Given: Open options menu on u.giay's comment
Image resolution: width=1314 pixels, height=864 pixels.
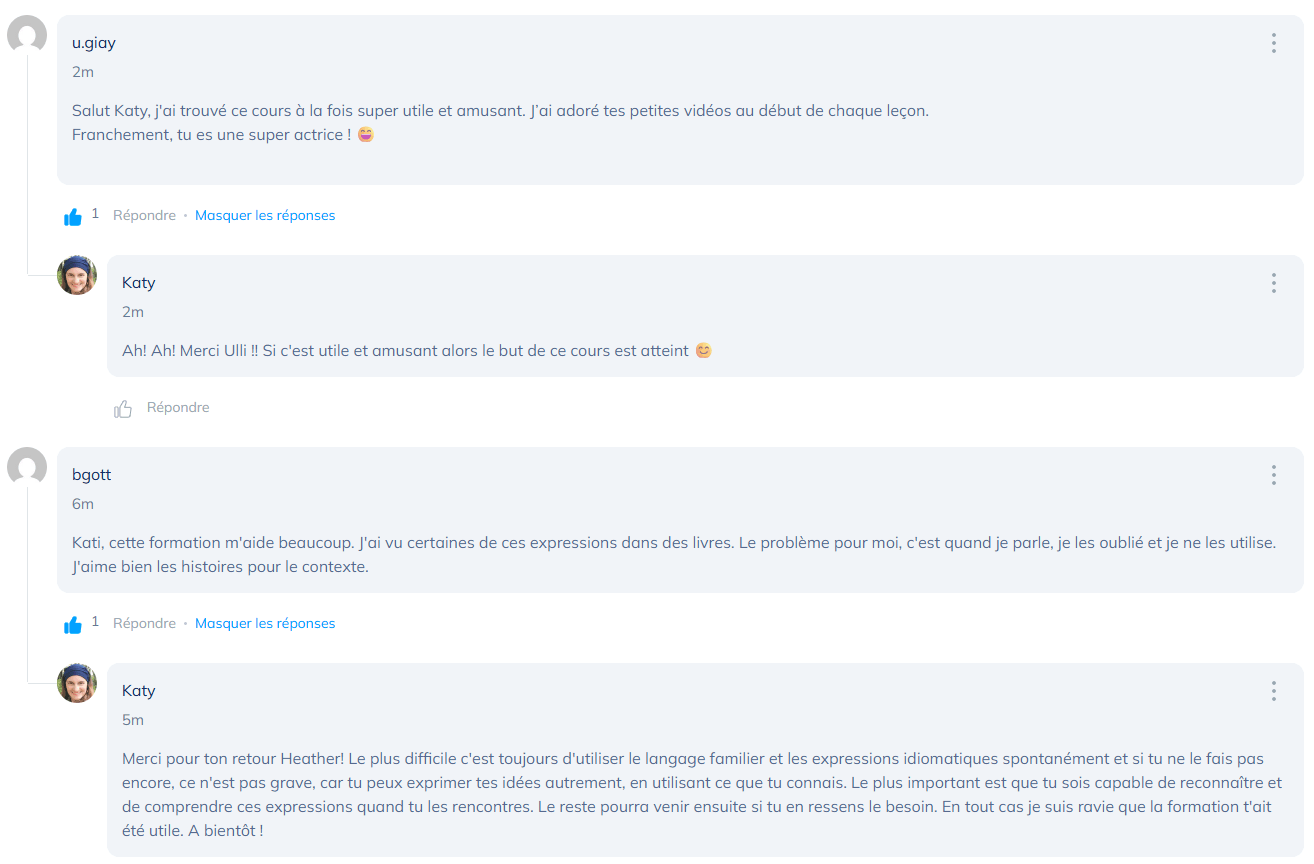Looking at the screenshot, I should [1273, 43].
